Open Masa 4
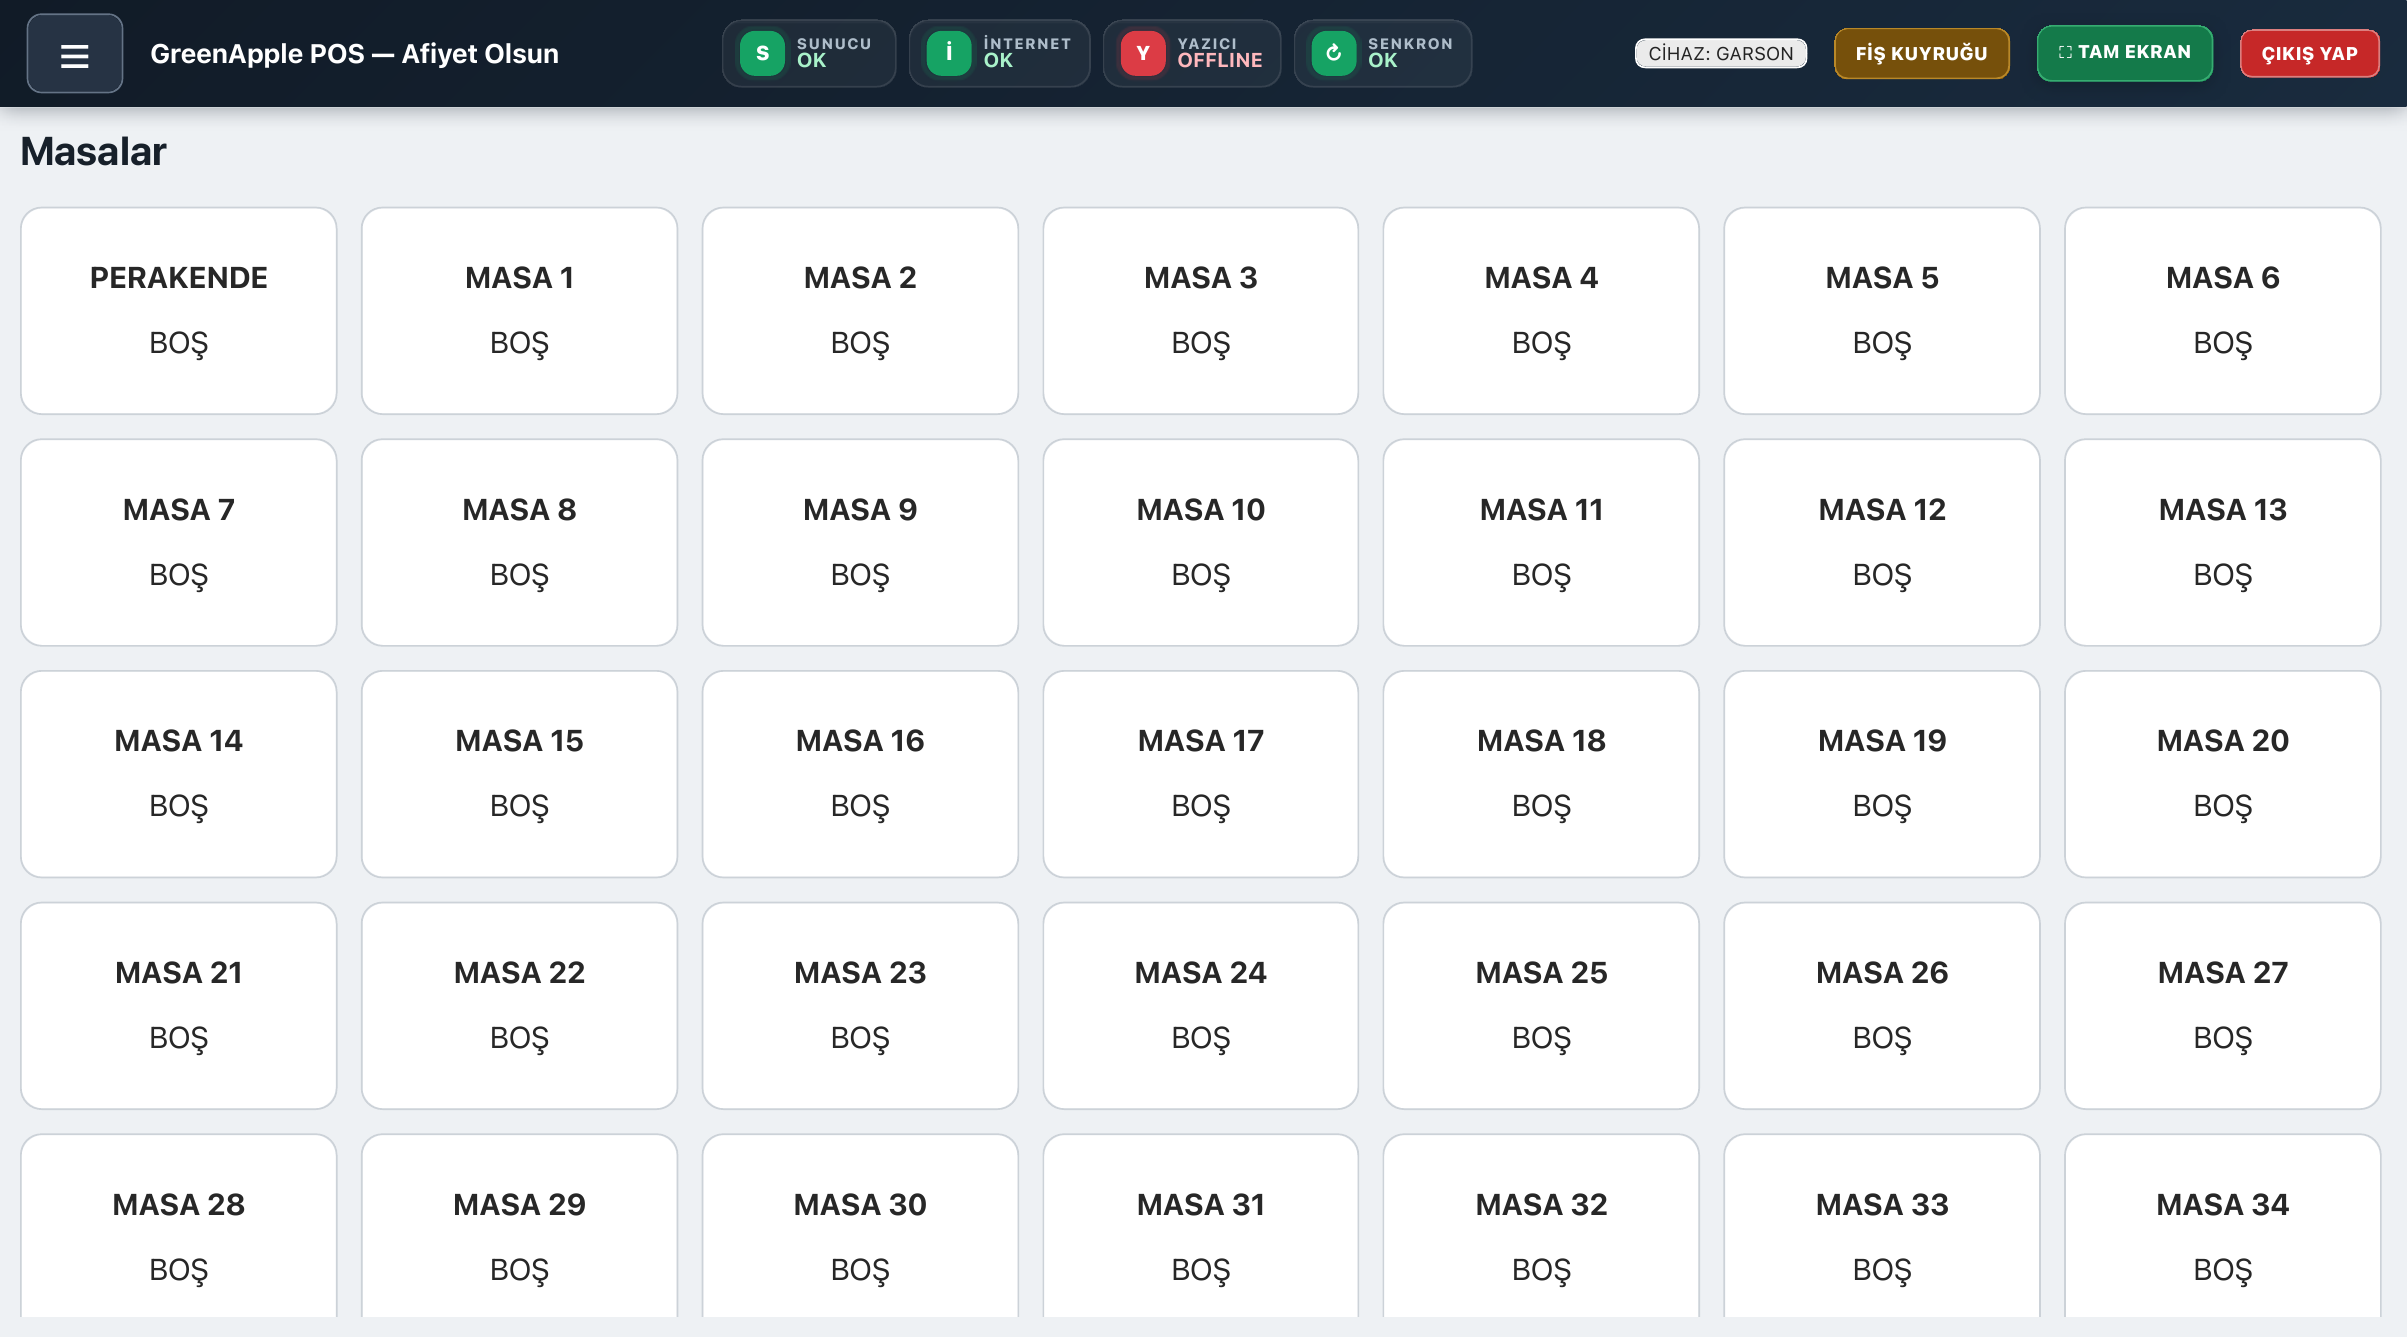2407x1337 pixels. pyautogui.click(x=1541, y=311)
